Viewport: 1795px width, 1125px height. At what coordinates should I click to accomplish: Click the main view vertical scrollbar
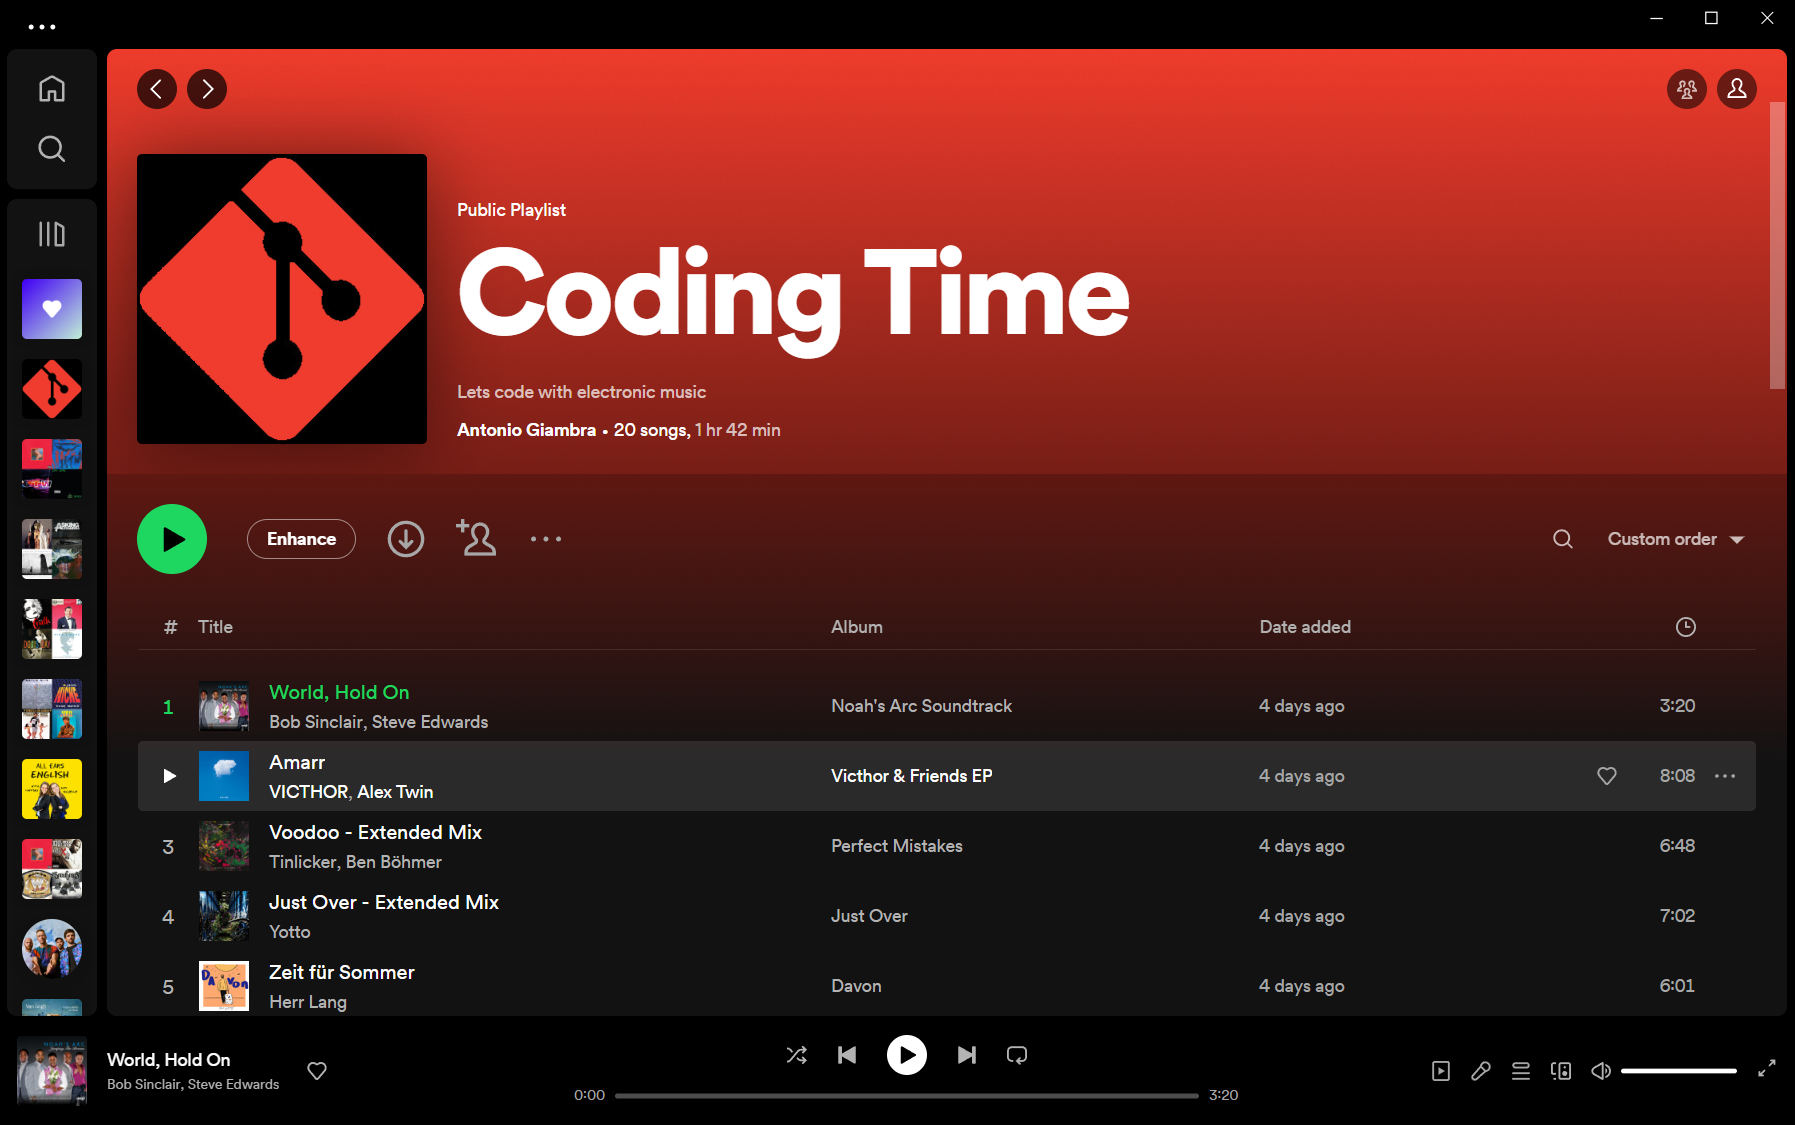point(1777,245)
